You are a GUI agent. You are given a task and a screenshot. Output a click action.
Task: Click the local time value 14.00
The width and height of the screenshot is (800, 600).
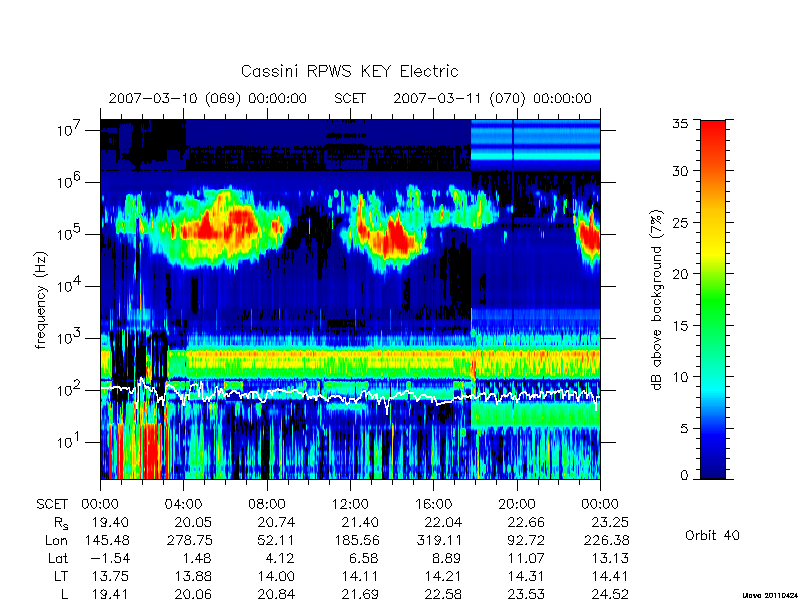click(x=276, y=576)
